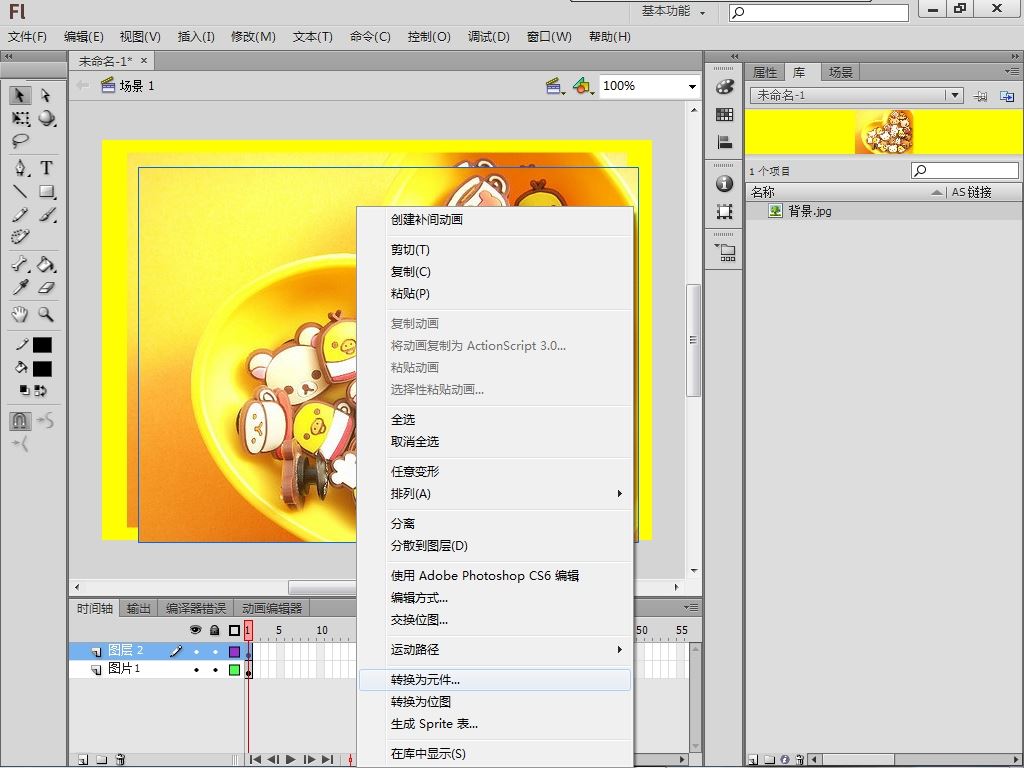The width and height of the screenshot is (1024, 768).
Task: Open the Color palette panel icon
Action: (725, 87)
